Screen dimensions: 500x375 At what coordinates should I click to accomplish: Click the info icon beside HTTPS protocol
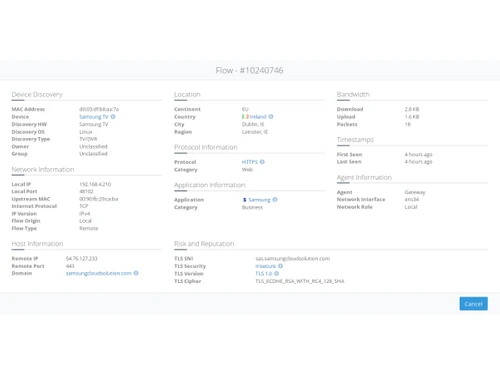[x=262, y=162]
